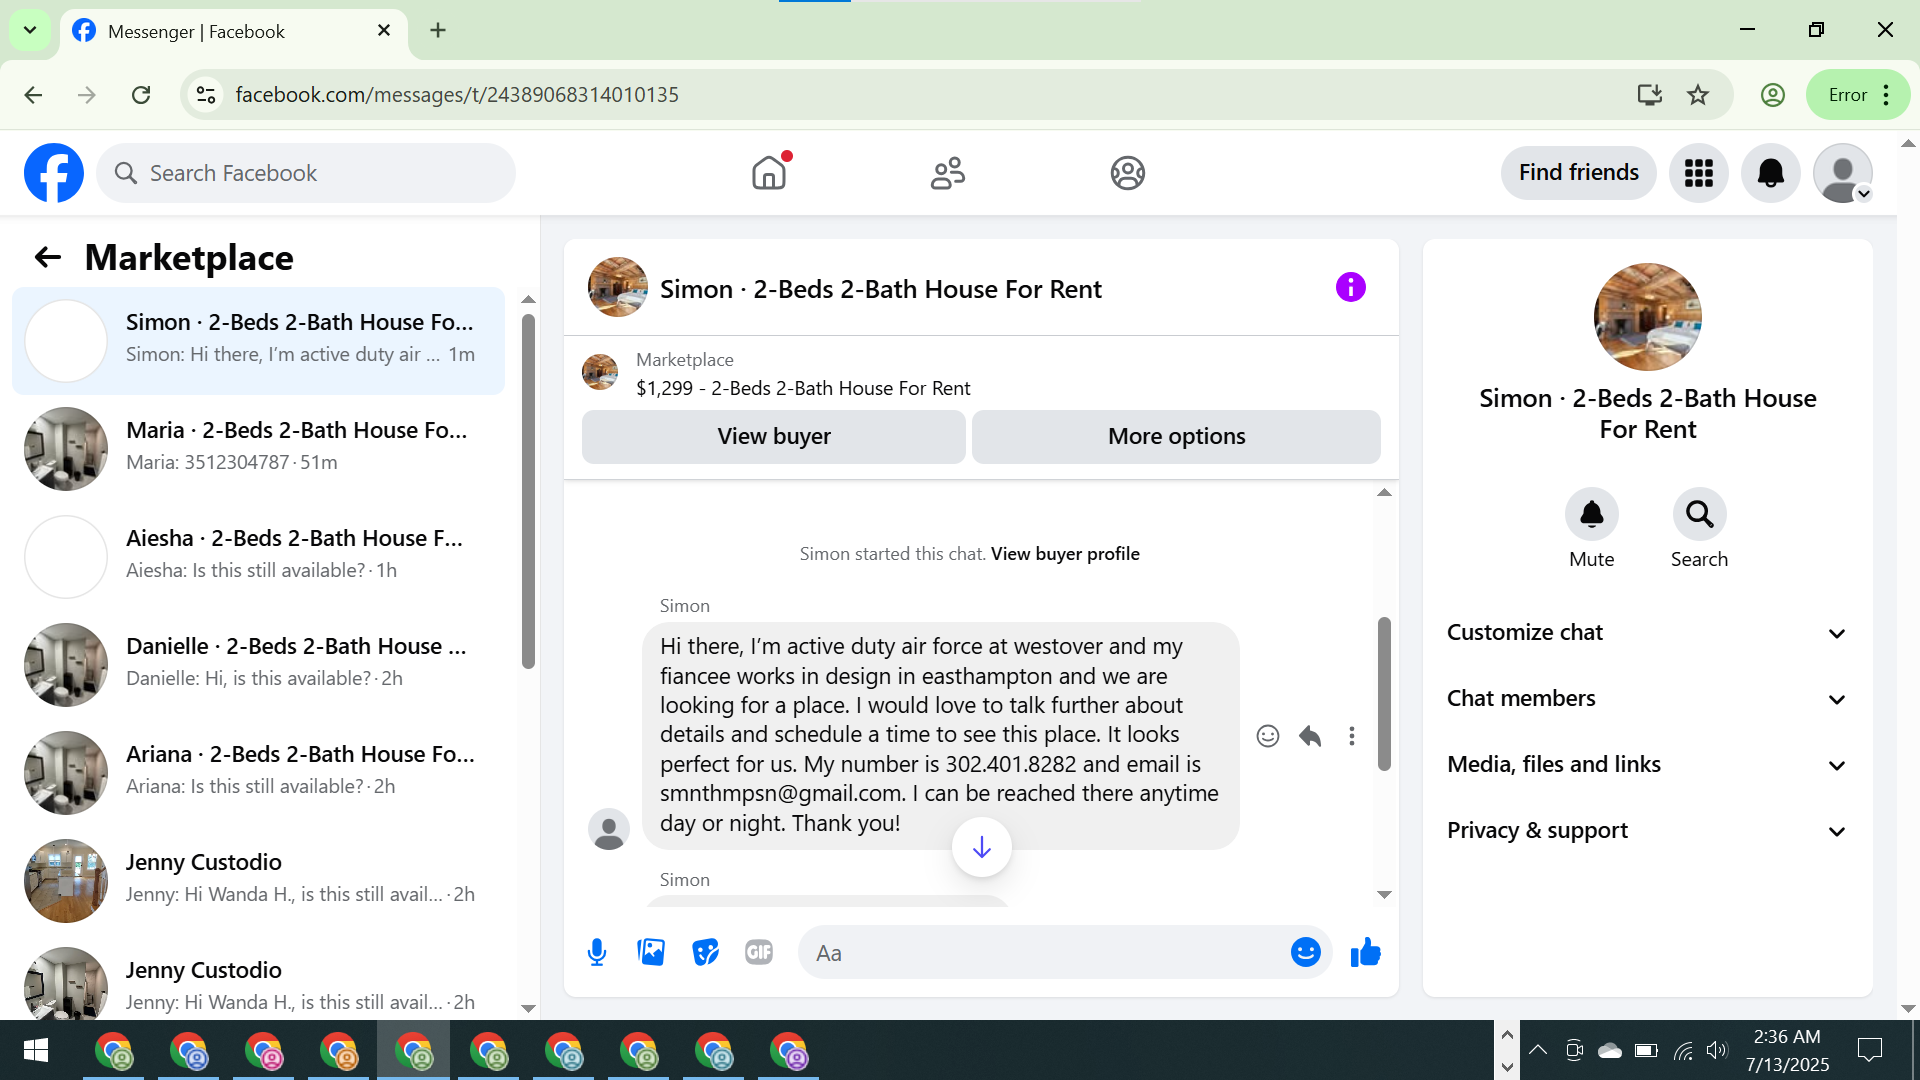Click the chat message scrollbar thumb
The height and width of the screenshot is (1080, 1920).
(x=1384, y=693)
